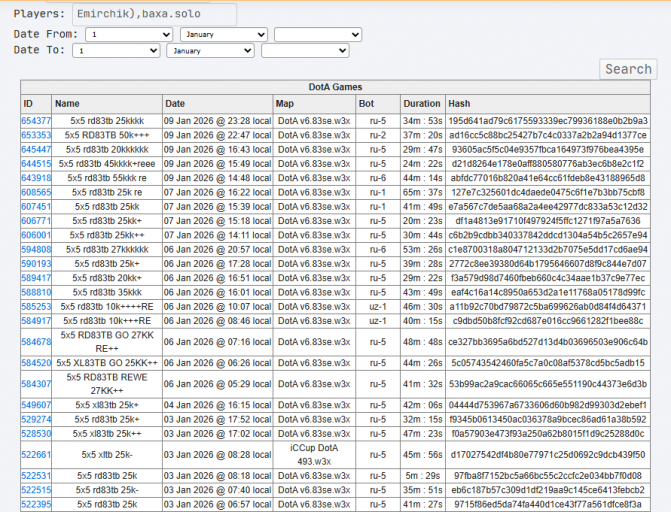This screenshot has width=671, height=512.
Task: Click hash starting with 195d641ad79c
Action: (x=548, y=121)
